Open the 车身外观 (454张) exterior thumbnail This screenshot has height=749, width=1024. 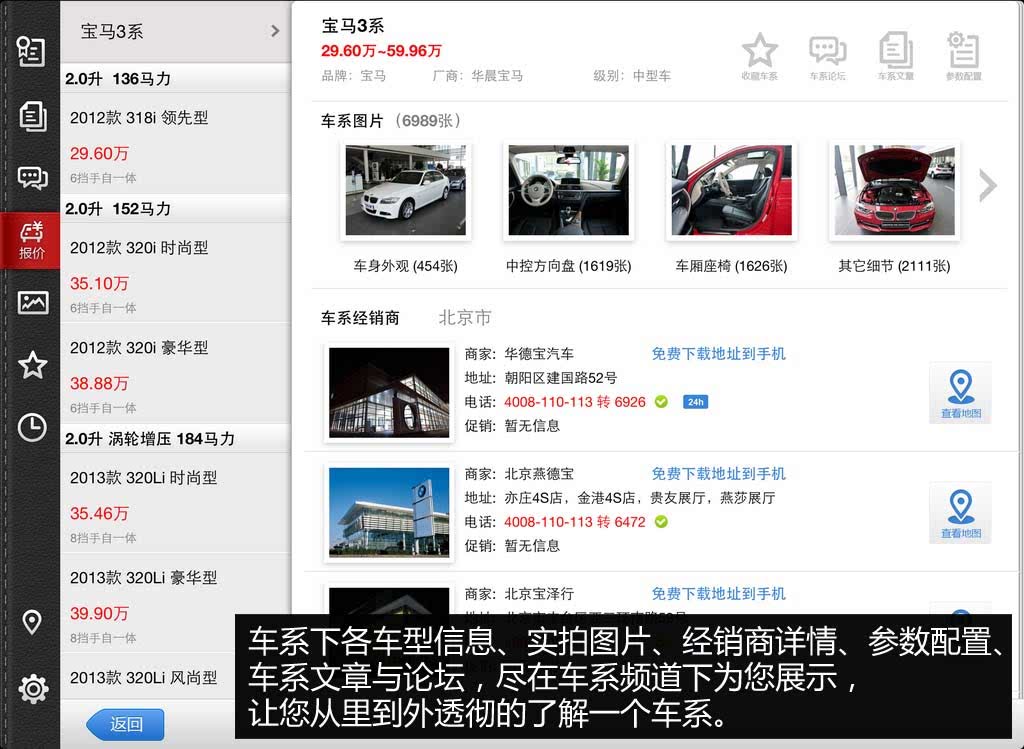tap(406, 191)
